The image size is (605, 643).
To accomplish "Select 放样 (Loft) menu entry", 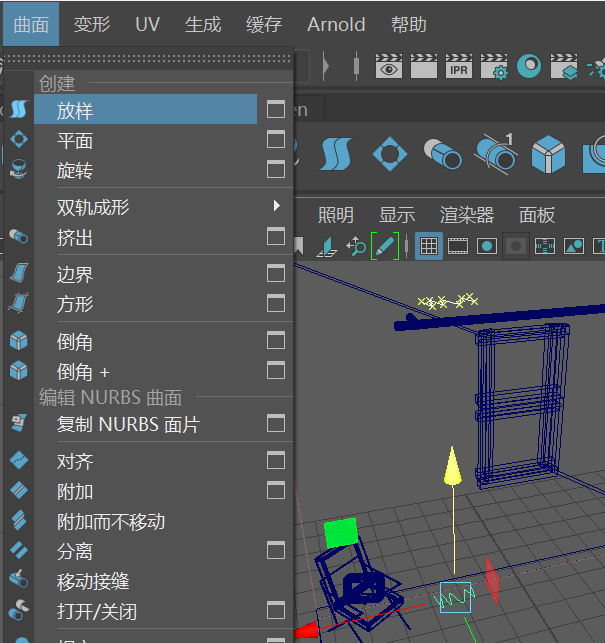I will pyautogui.click(x=146, y=109).
